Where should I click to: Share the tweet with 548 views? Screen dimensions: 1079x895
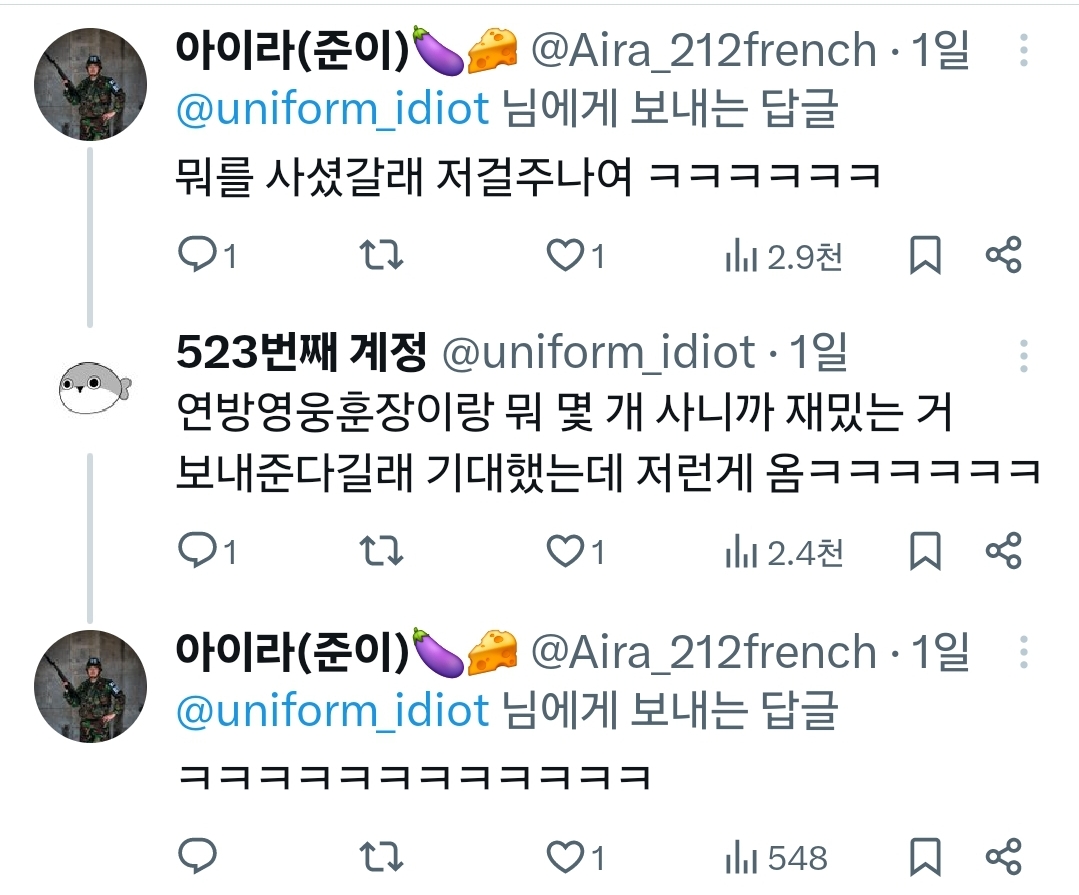coord(1003,856)
